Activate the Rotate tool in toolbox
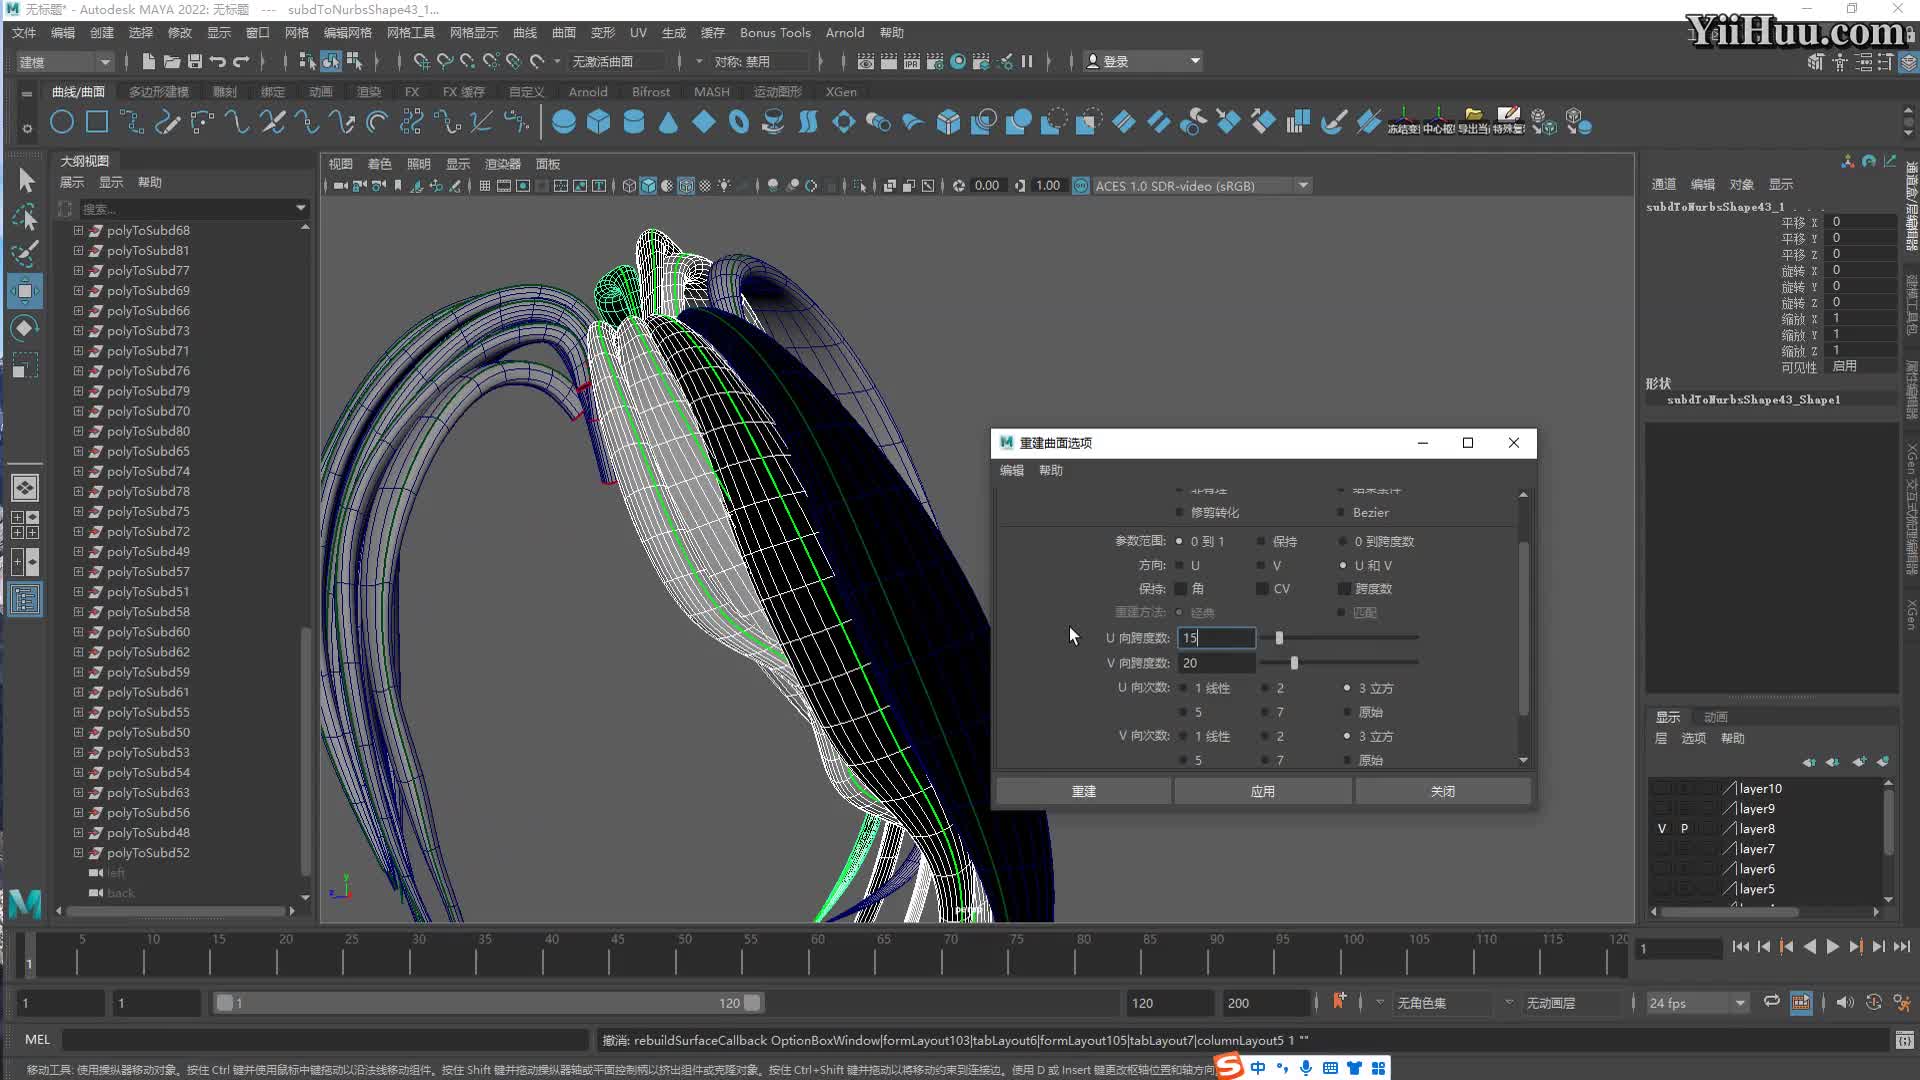Viewport: 1920px width, 1080px height. click(25, 328)
